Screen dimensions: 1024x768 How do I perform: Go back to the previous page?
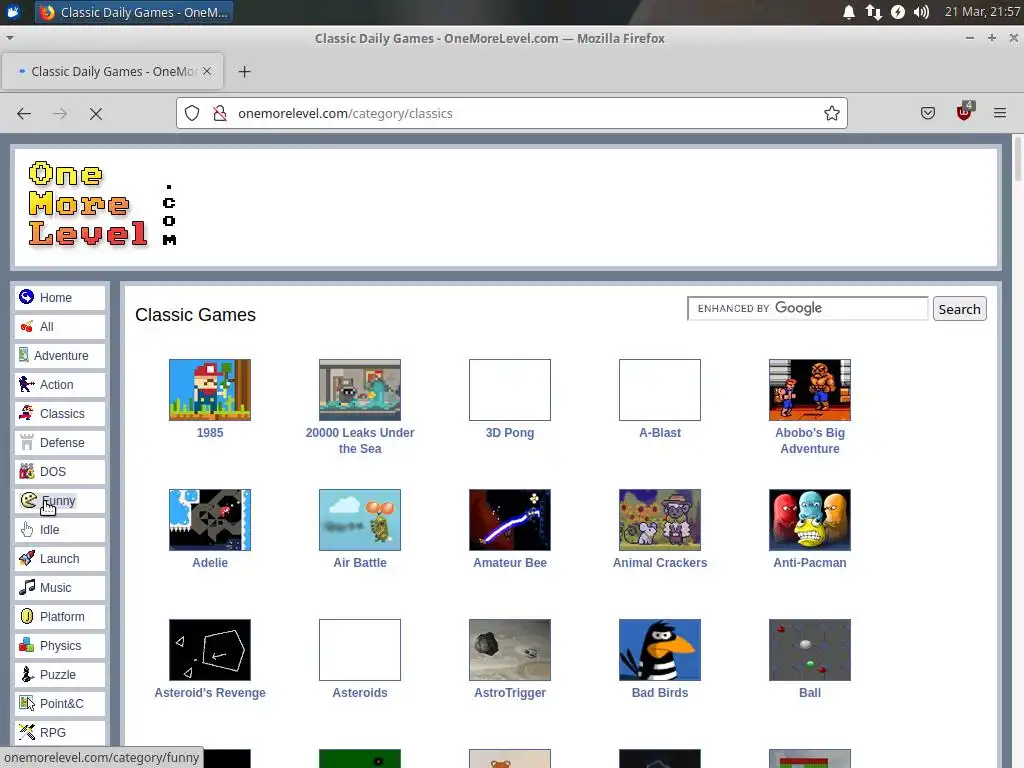point(24,114)
